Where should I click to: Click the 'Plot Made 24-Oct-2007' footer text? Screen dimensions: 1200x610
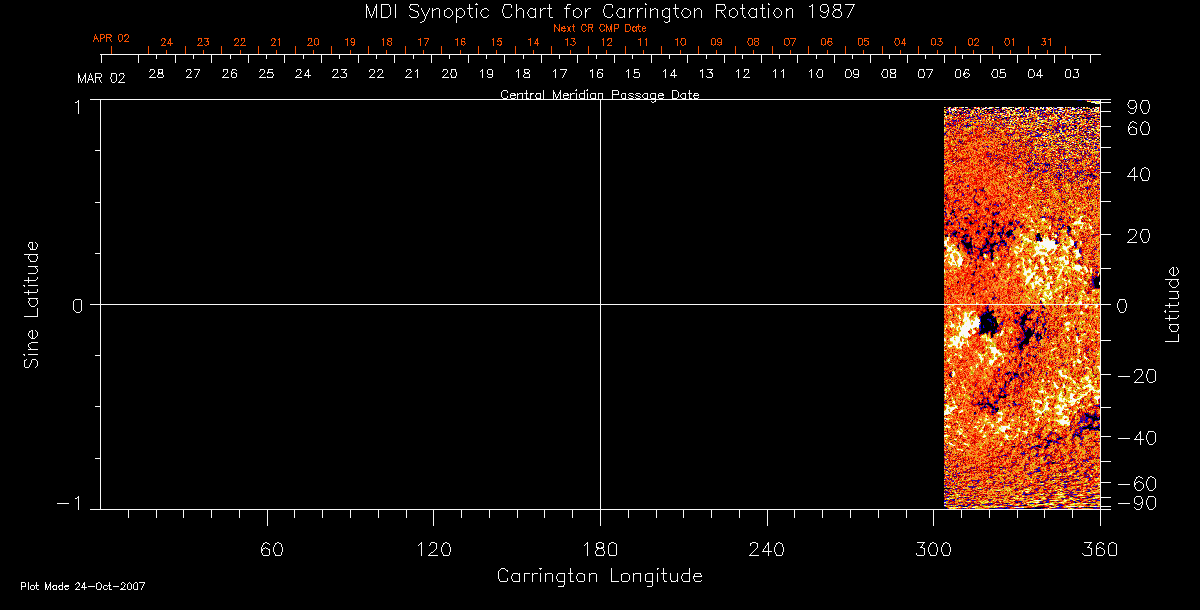point(83,586)
